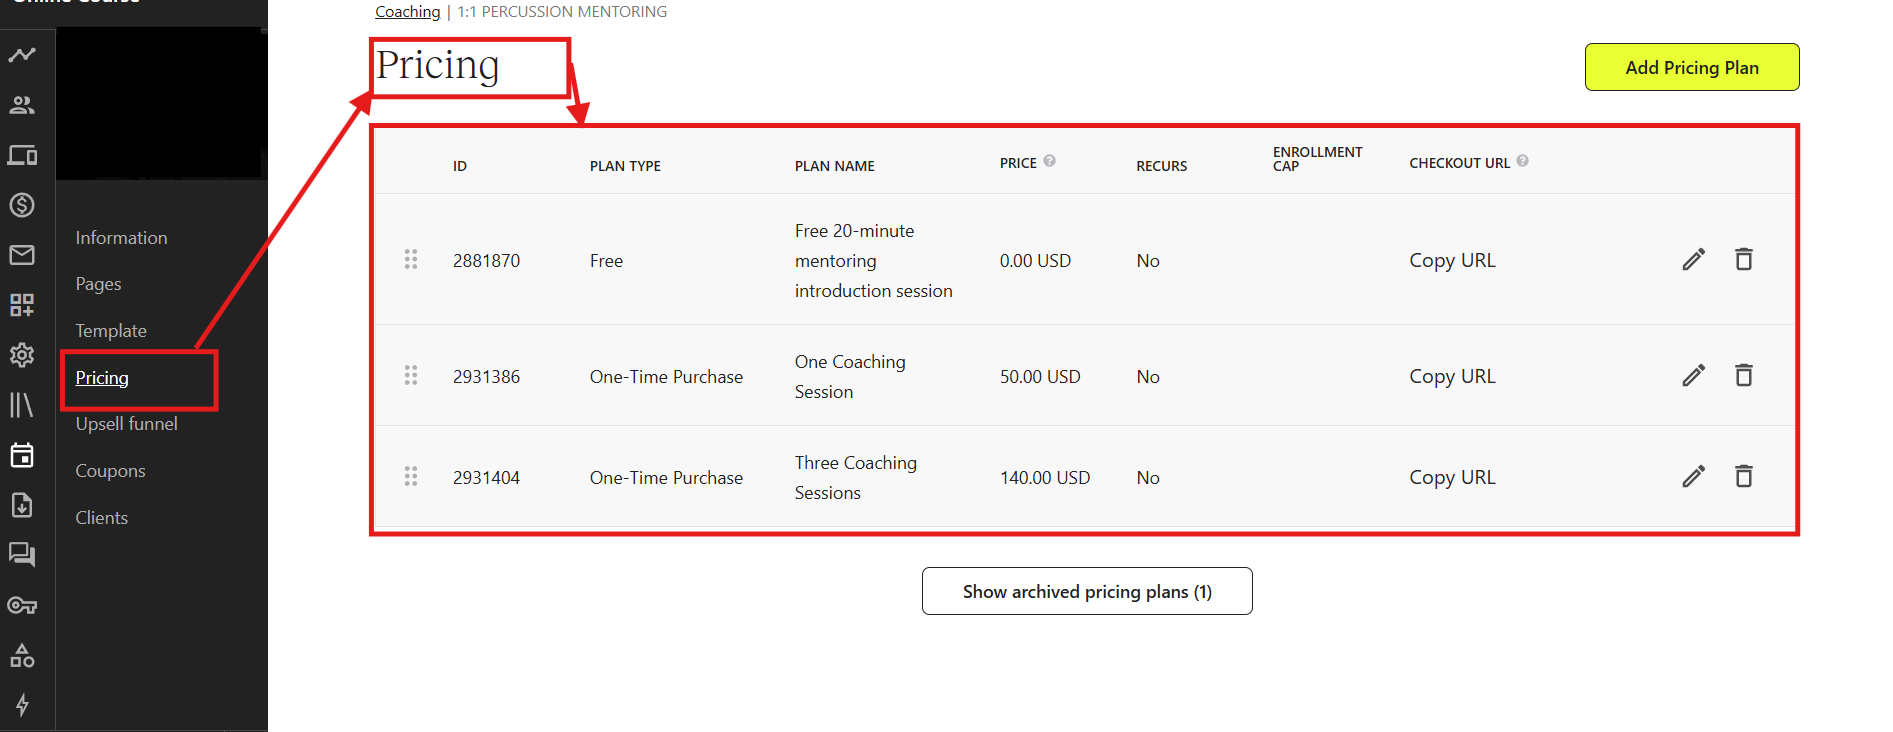The image size is (1893, 732).
Task: Edit the One Coaching Session plan
Action: 1693,376
